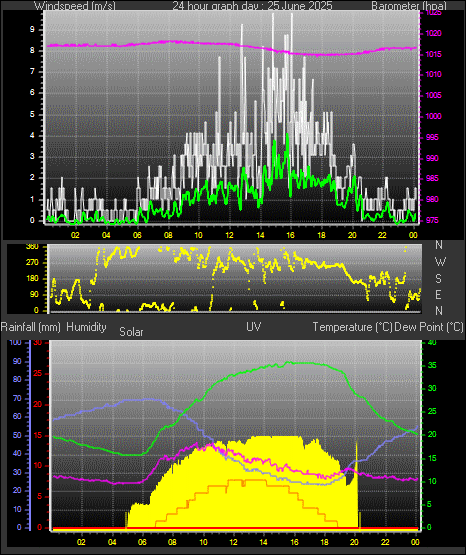
Task: Select 360 on the wind direction axis
Action: pos(32,247)
